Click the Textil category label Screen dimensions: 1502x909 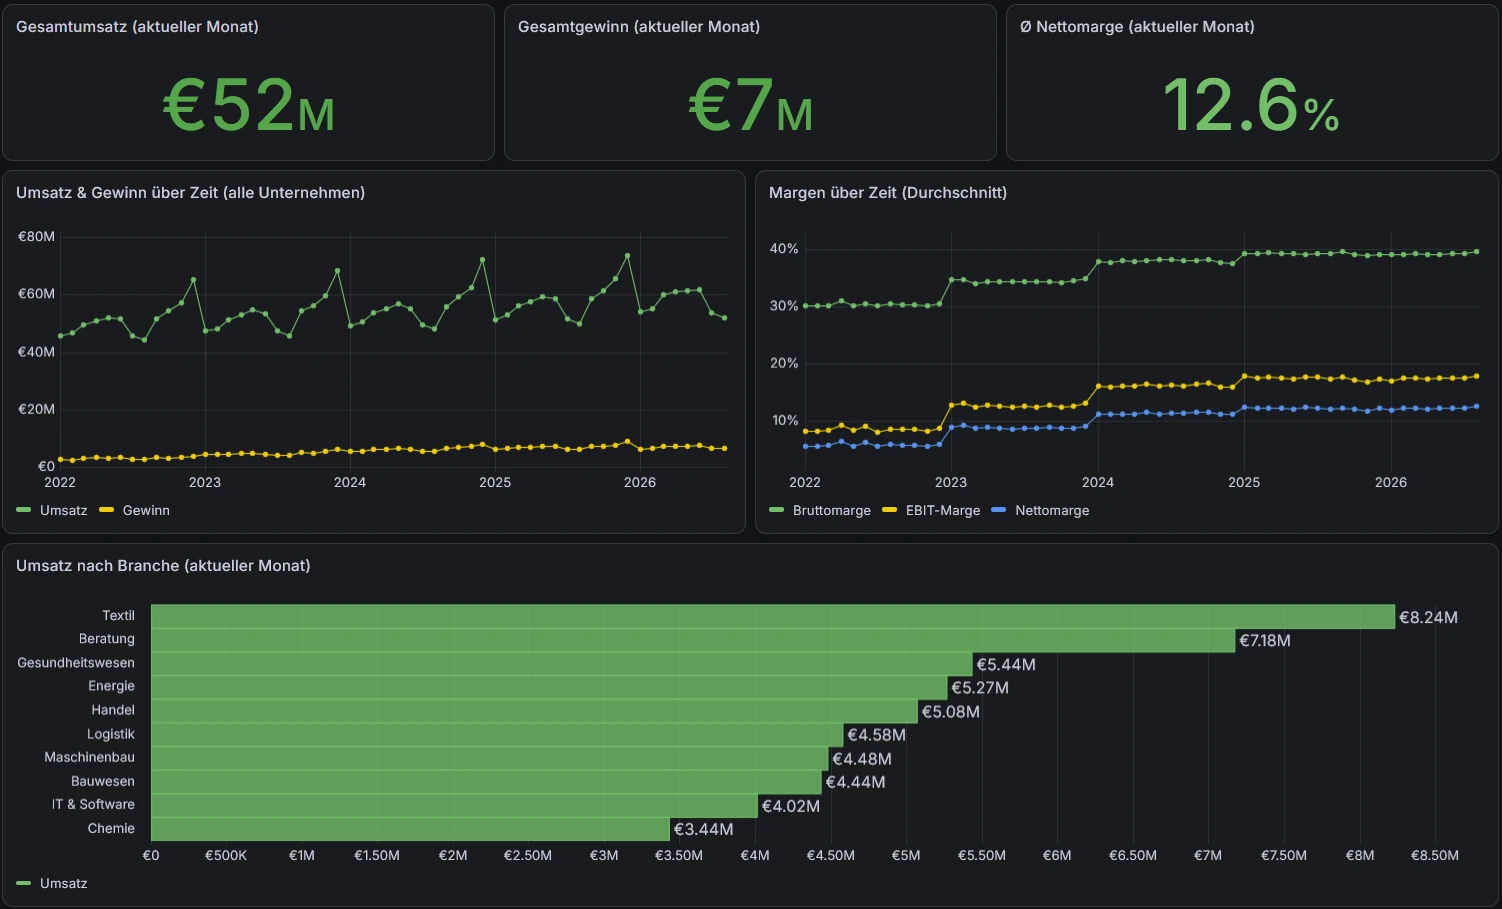(x=118, y=616)
